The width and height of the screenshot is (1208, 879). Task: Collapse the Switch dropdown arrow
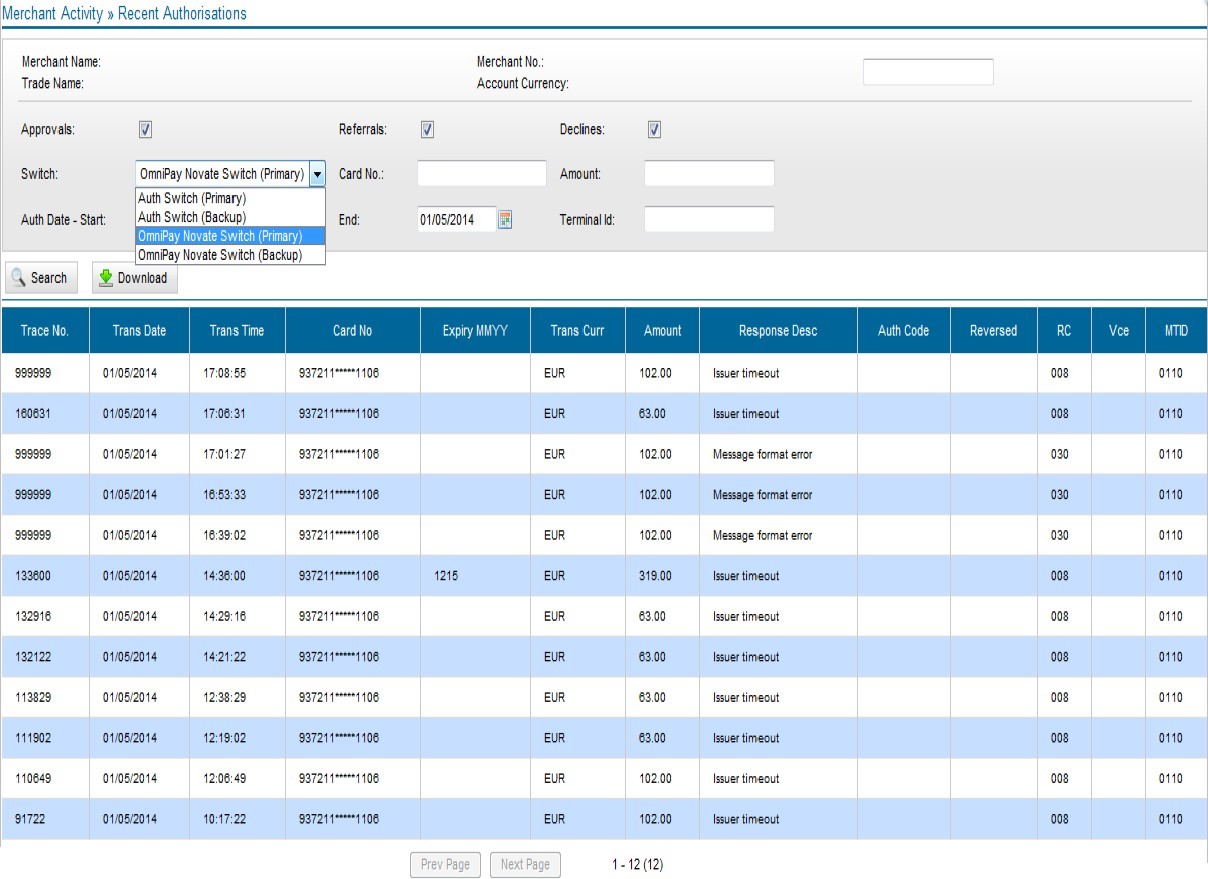coord(318,173)
